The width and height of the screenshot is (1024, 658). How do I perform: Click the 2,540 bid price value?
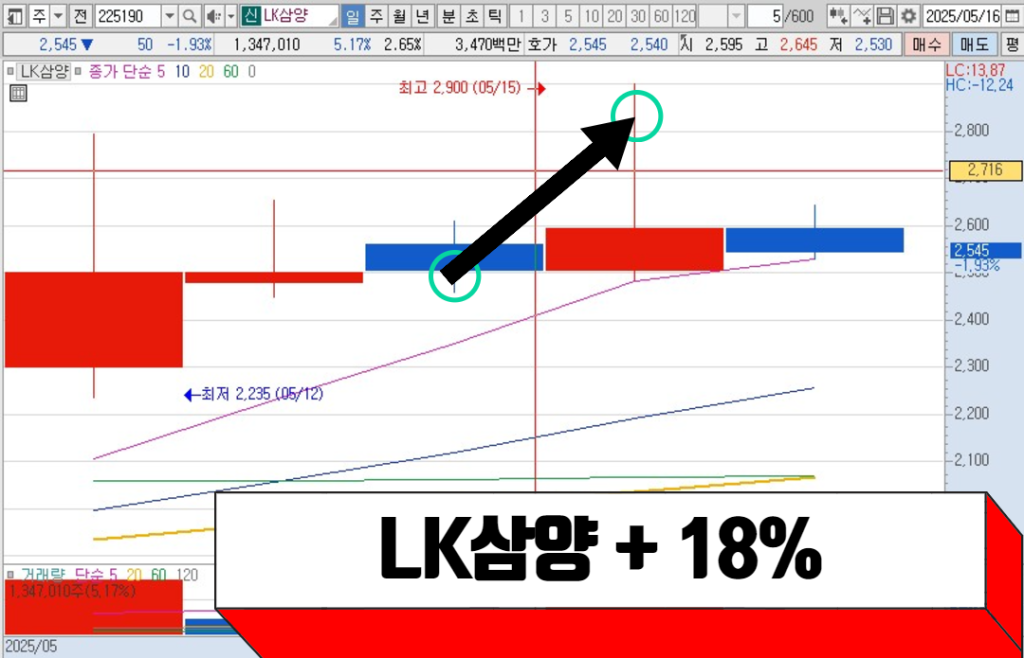pyautogui.click(x=649, y=45)
